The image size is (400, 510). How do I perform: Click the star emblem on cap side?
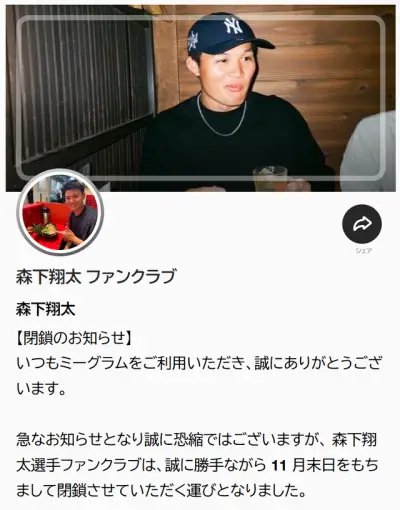click(193, 41)
